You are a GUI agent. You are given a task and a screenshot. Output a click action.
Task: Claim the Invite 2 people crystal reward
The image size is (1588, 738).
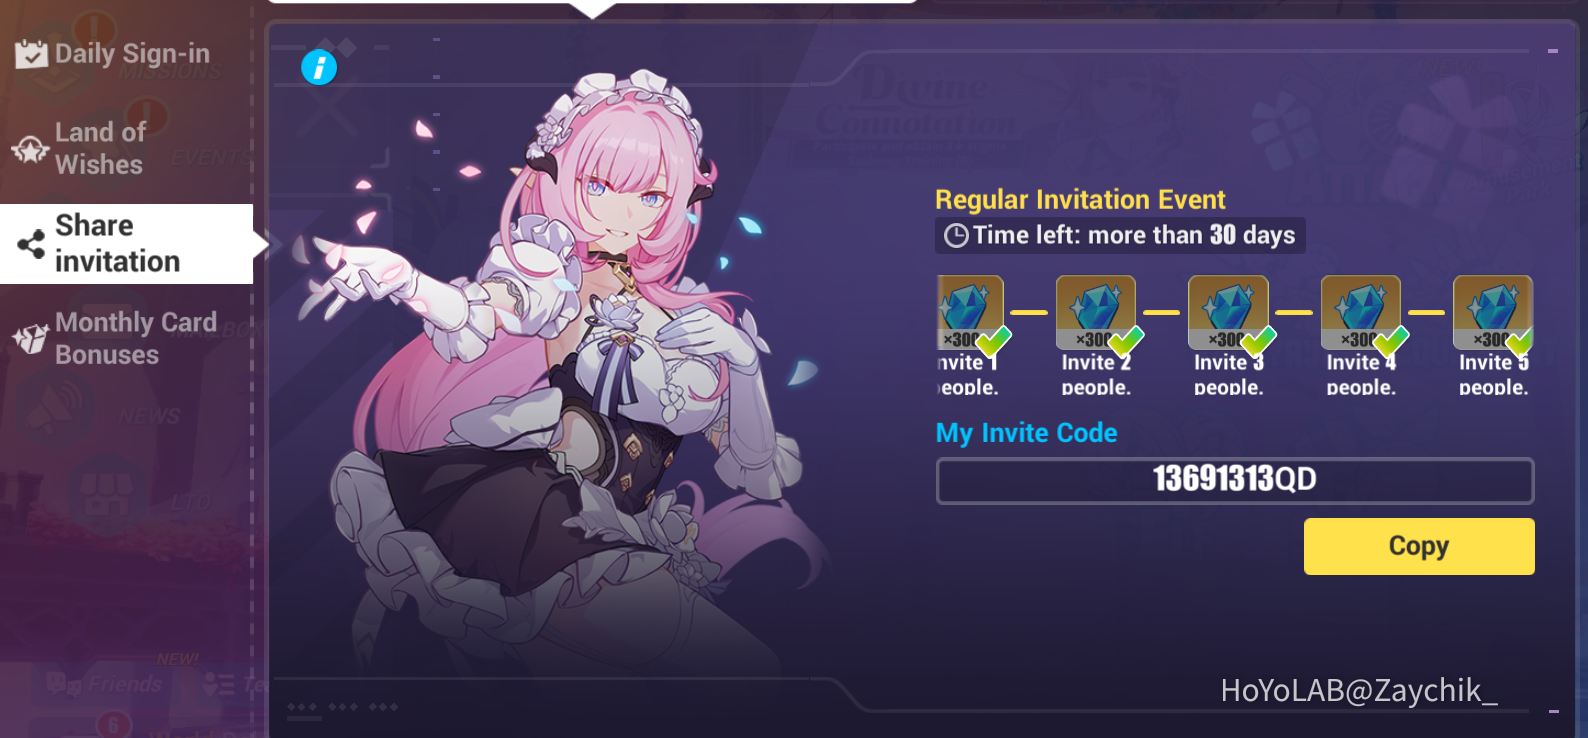click(x=1096, y=313)
